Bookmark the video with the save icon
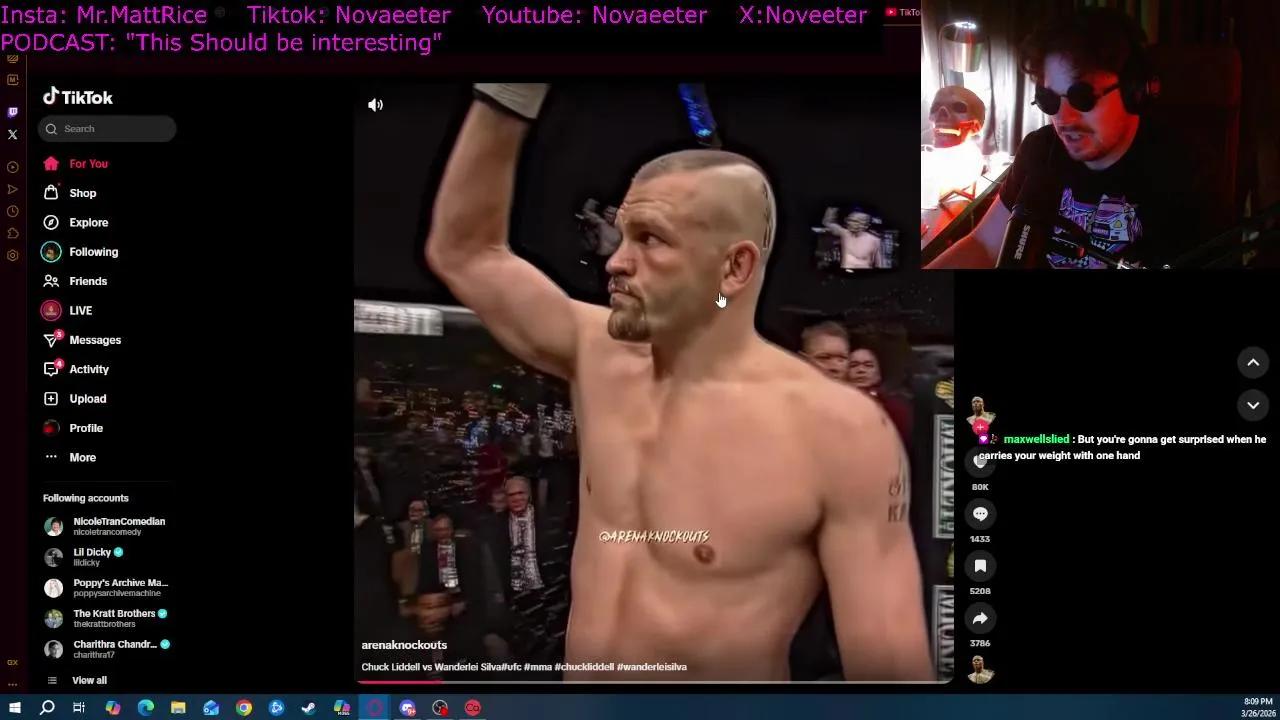The width and height of the screenshot is (1280, 720). (x=980, y=566)
